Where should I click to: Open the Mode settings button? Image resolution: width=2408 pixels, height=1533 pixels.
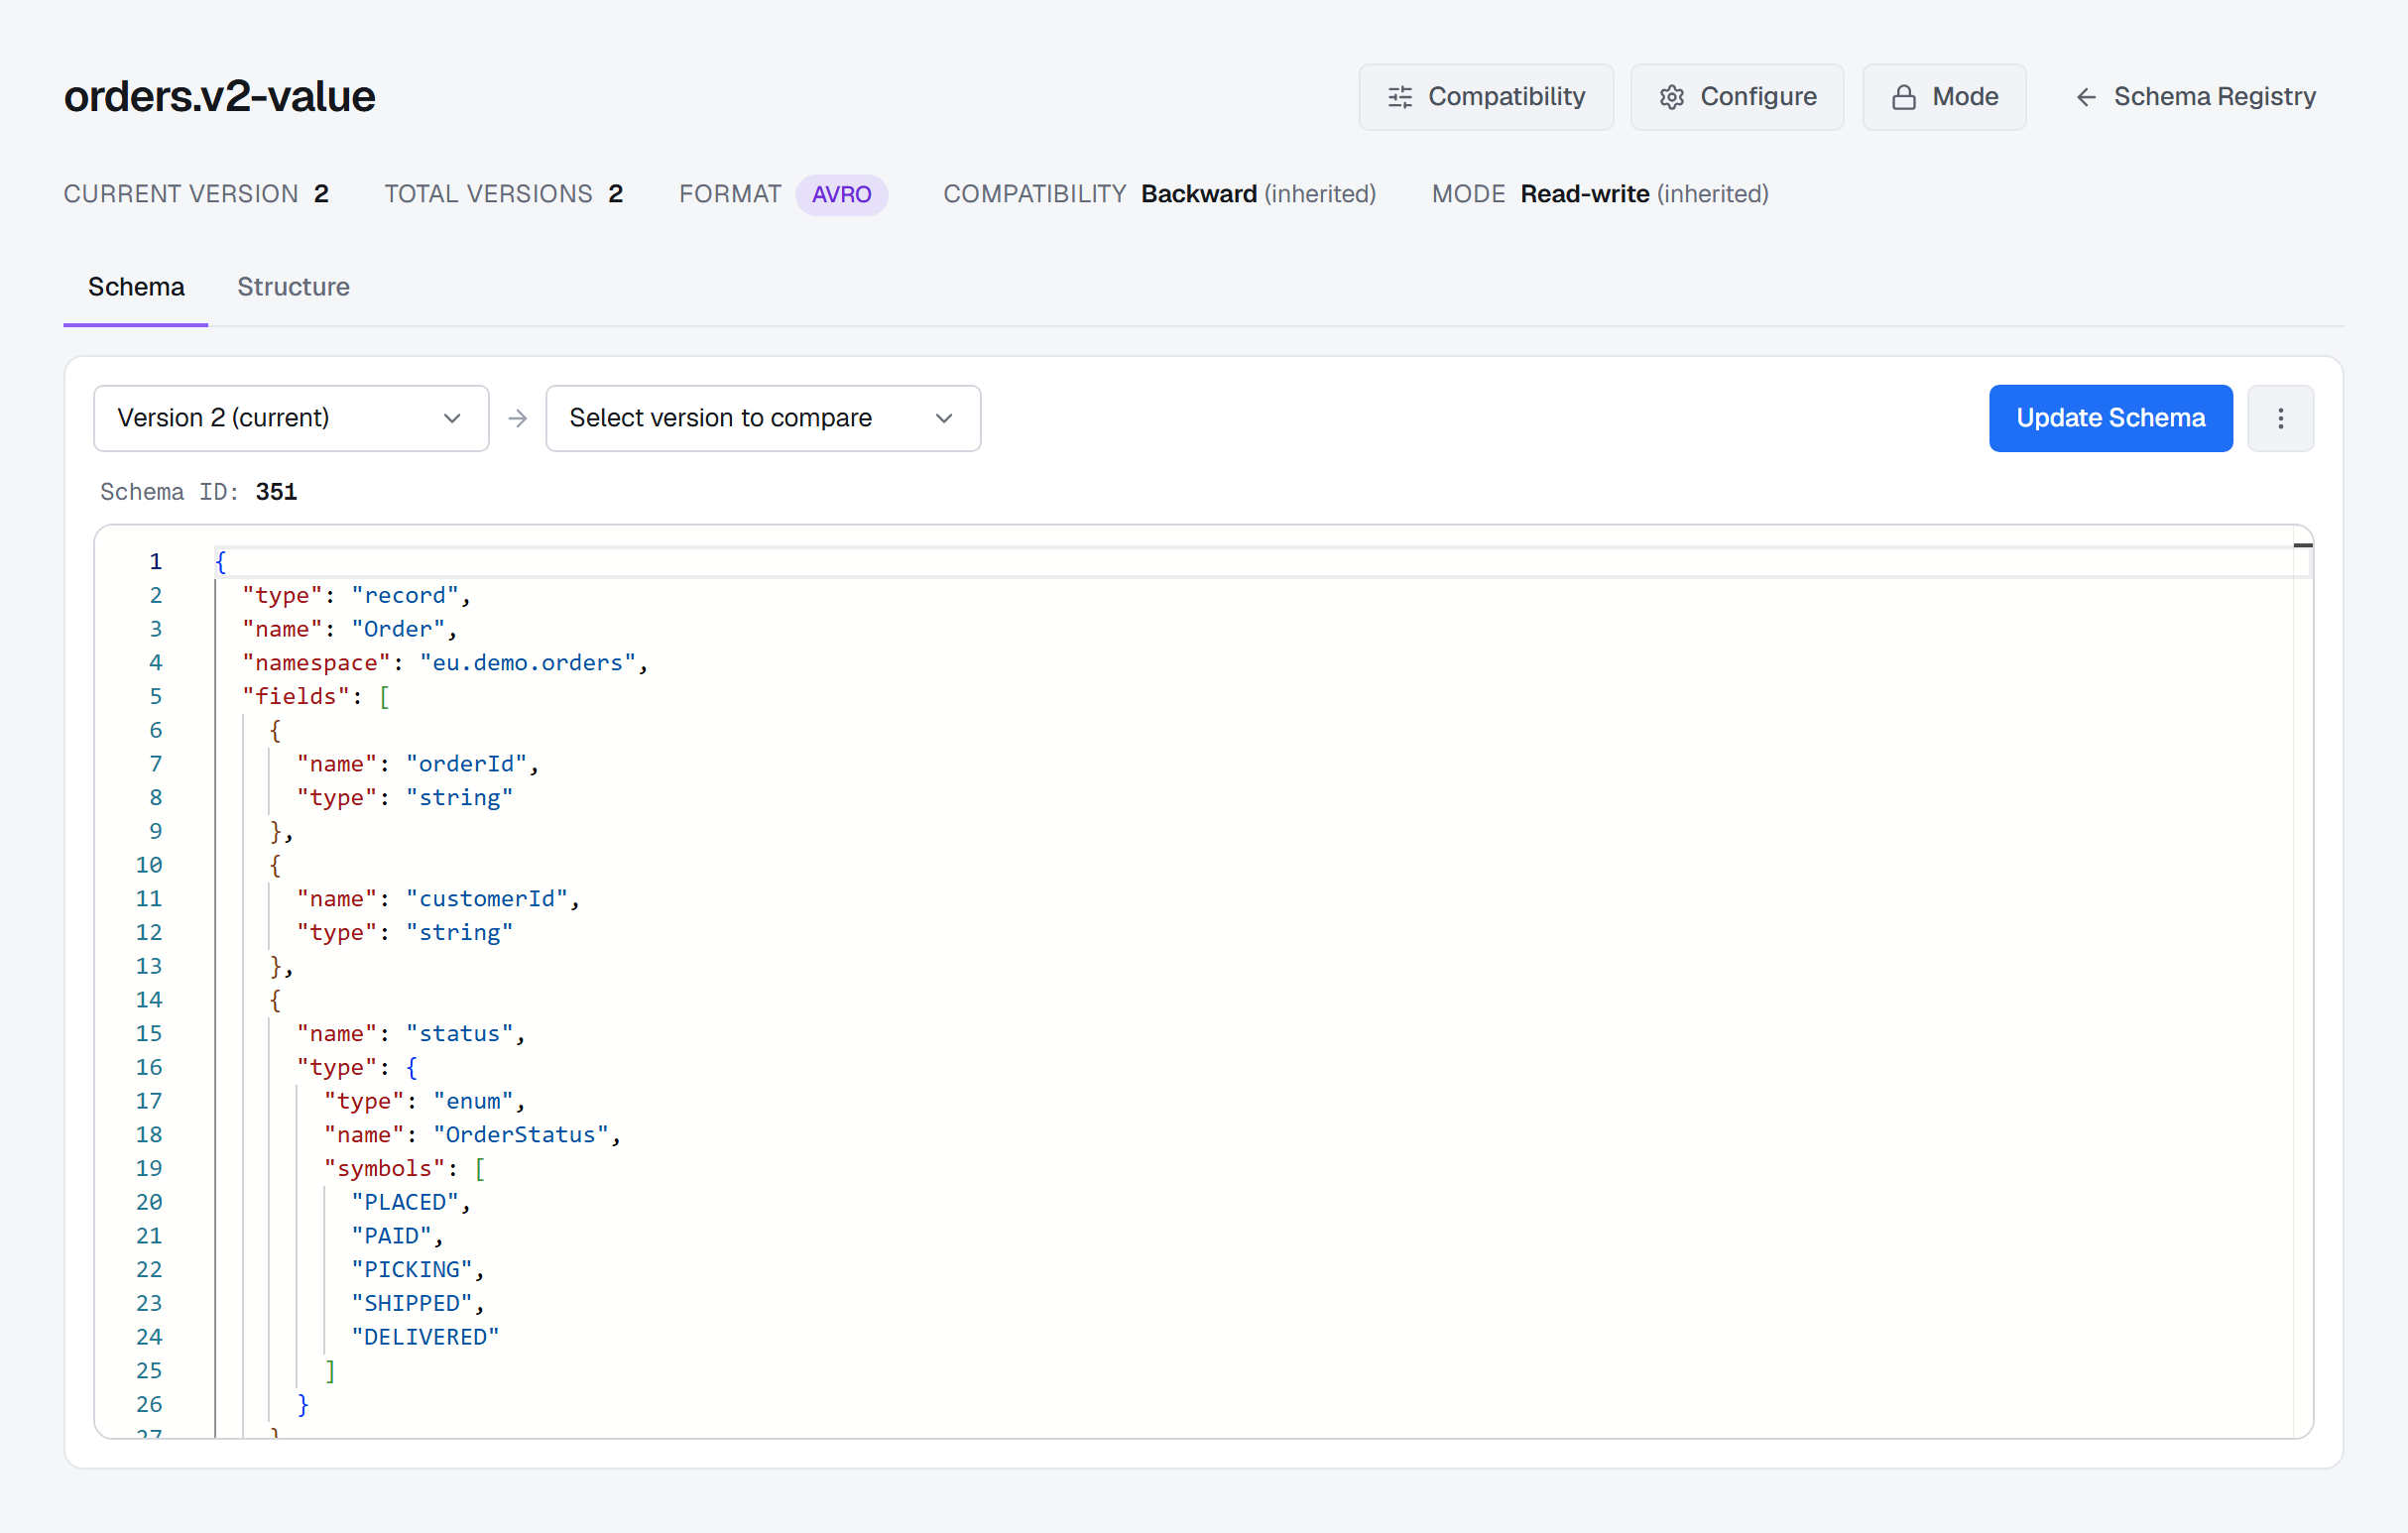click(1943, 97)
